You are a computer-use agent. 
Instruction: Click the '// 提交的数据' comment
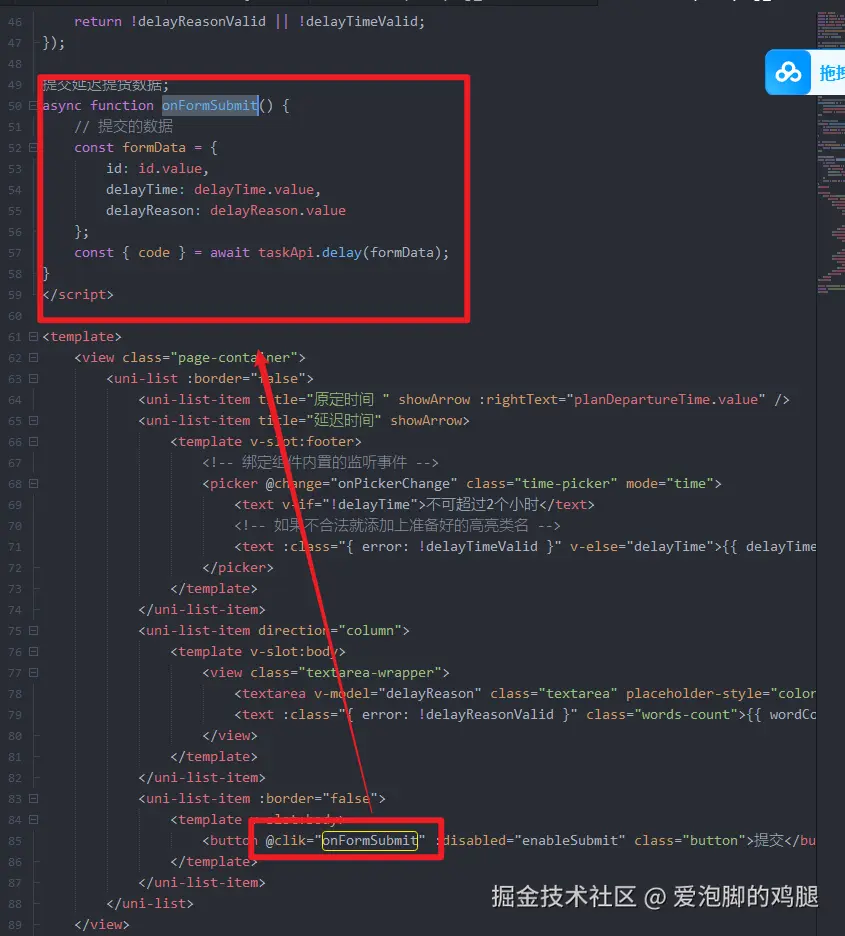point(124,127)
